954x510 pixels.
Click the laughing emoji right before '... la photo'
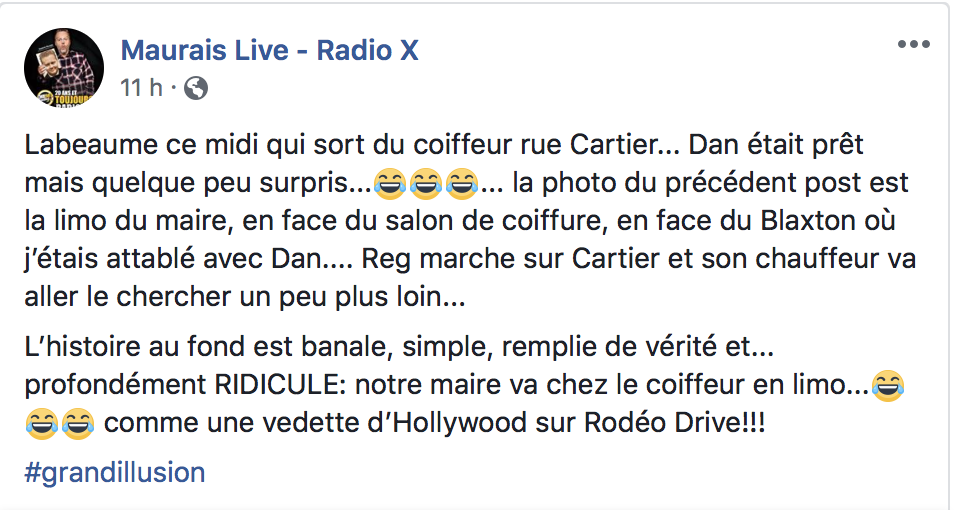click(x=462, y=184)
